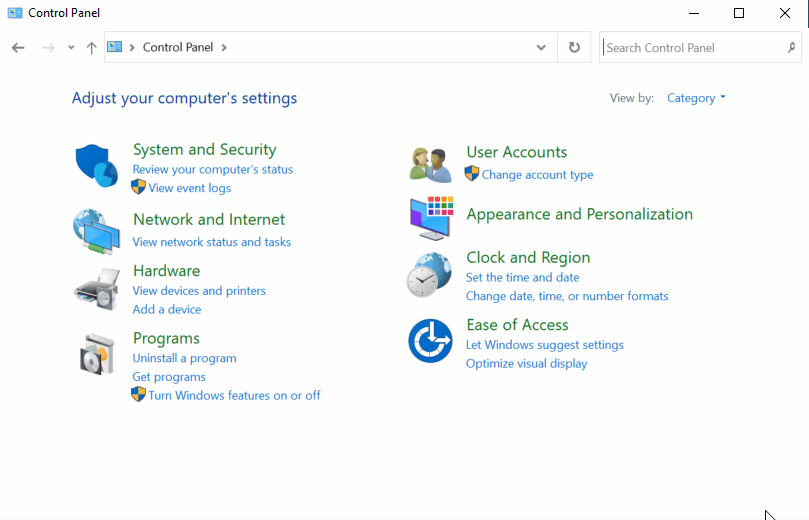Open Appearance and Personalization monitor icon
The height and width of the screenshot is (520, 809).
pyautogui.click(x=431, y=218)
